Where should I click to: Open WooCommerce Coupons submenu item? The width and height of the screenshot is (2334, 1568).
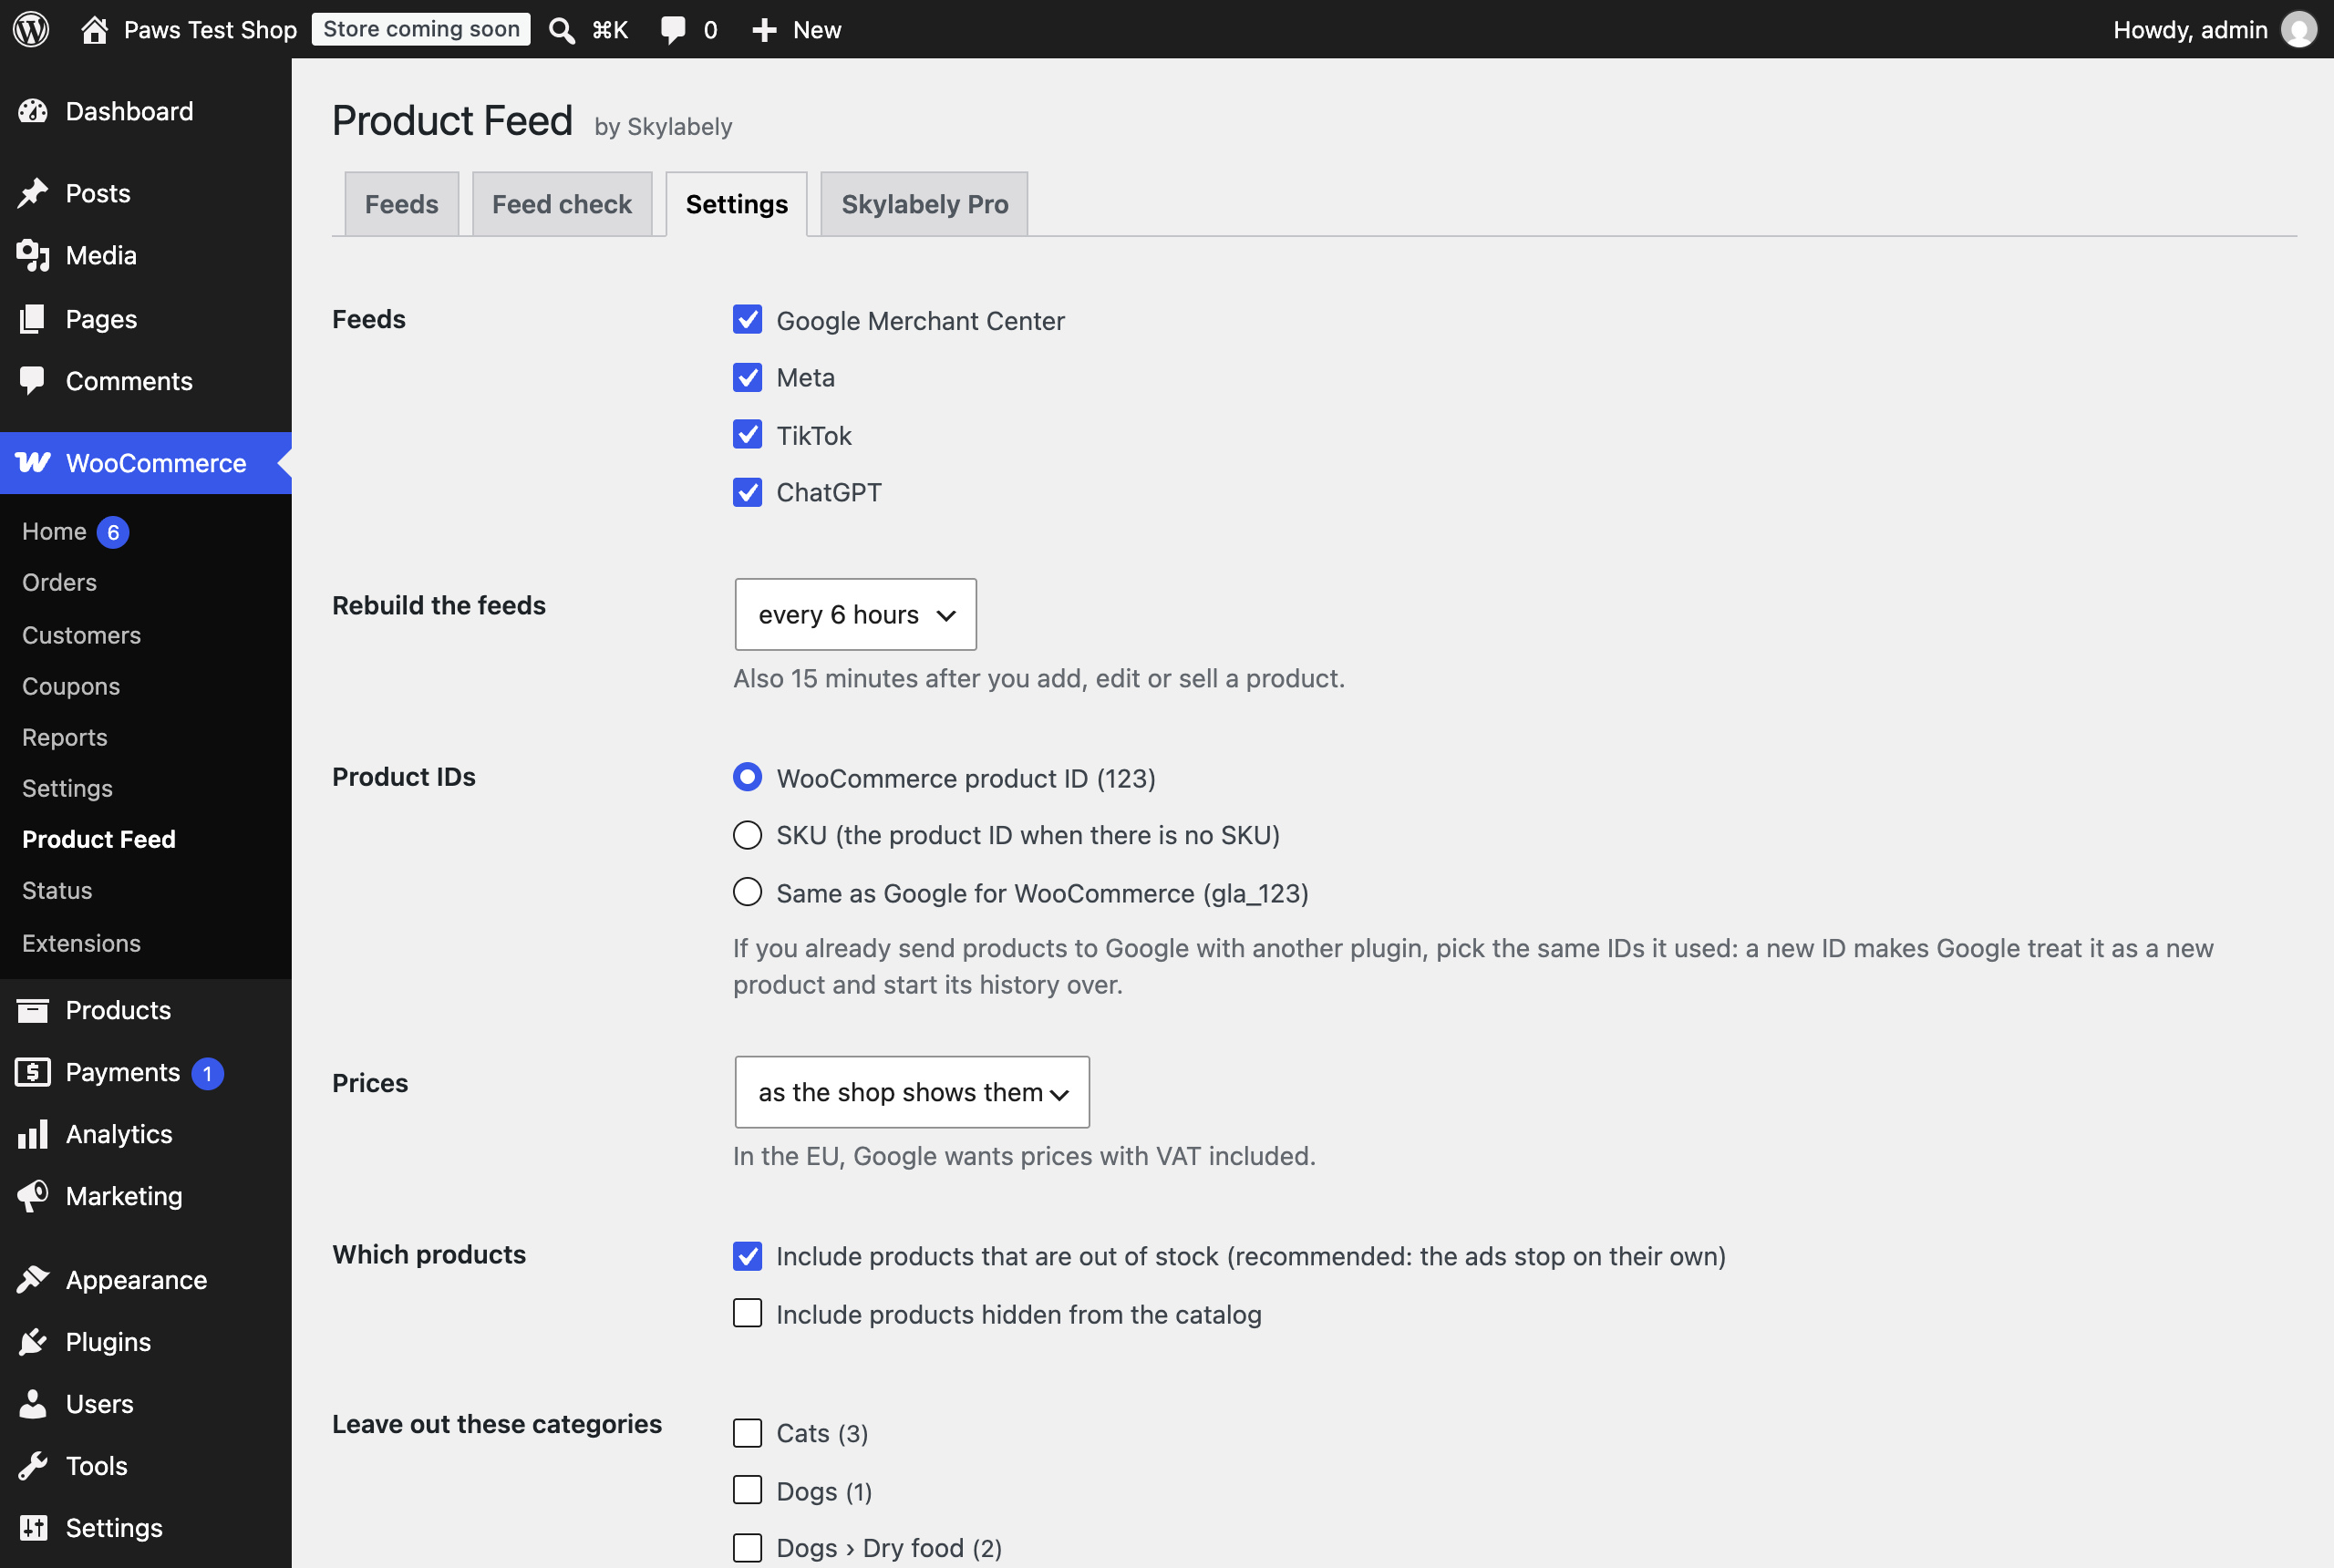(71, 686)
